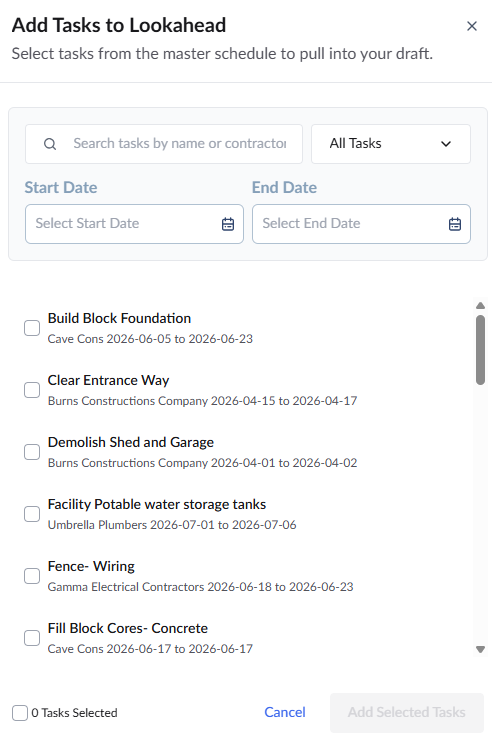Open the End Date calendar icon
This screenshot has height=733, width=492.
pos(455,224)
